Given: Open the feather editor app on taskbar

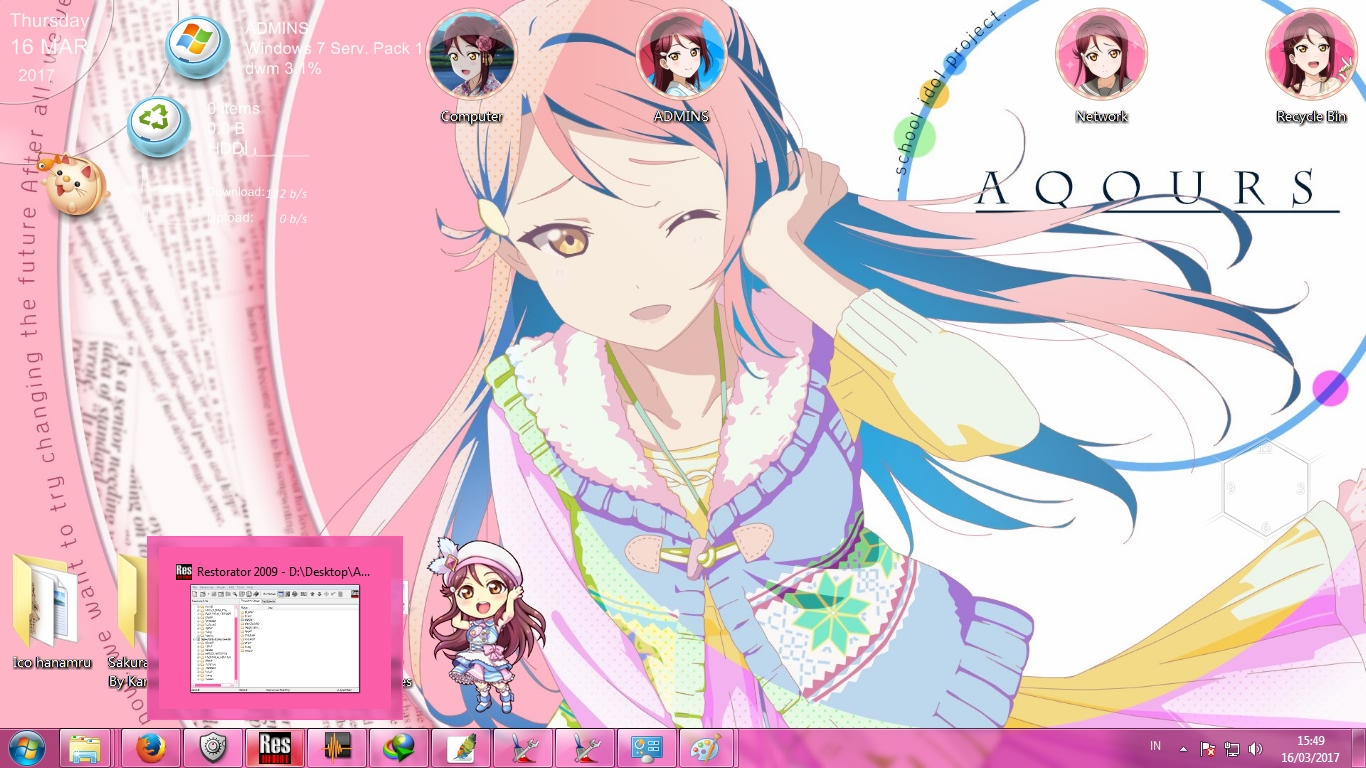Looking at the screenshot, I should [461, 748].
